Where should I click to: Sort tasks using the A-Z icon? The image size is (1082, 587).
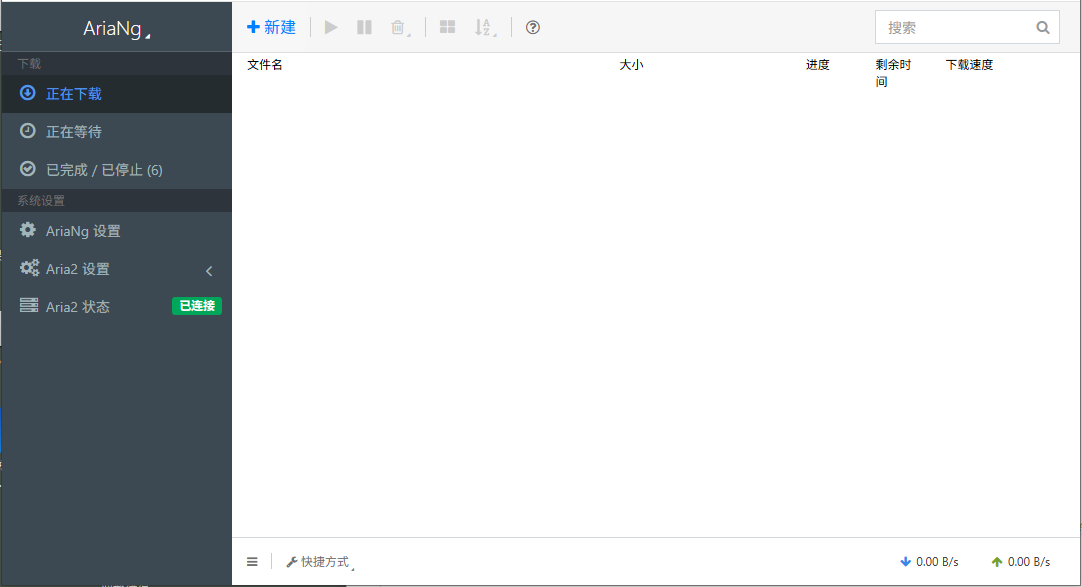(483, 27)
